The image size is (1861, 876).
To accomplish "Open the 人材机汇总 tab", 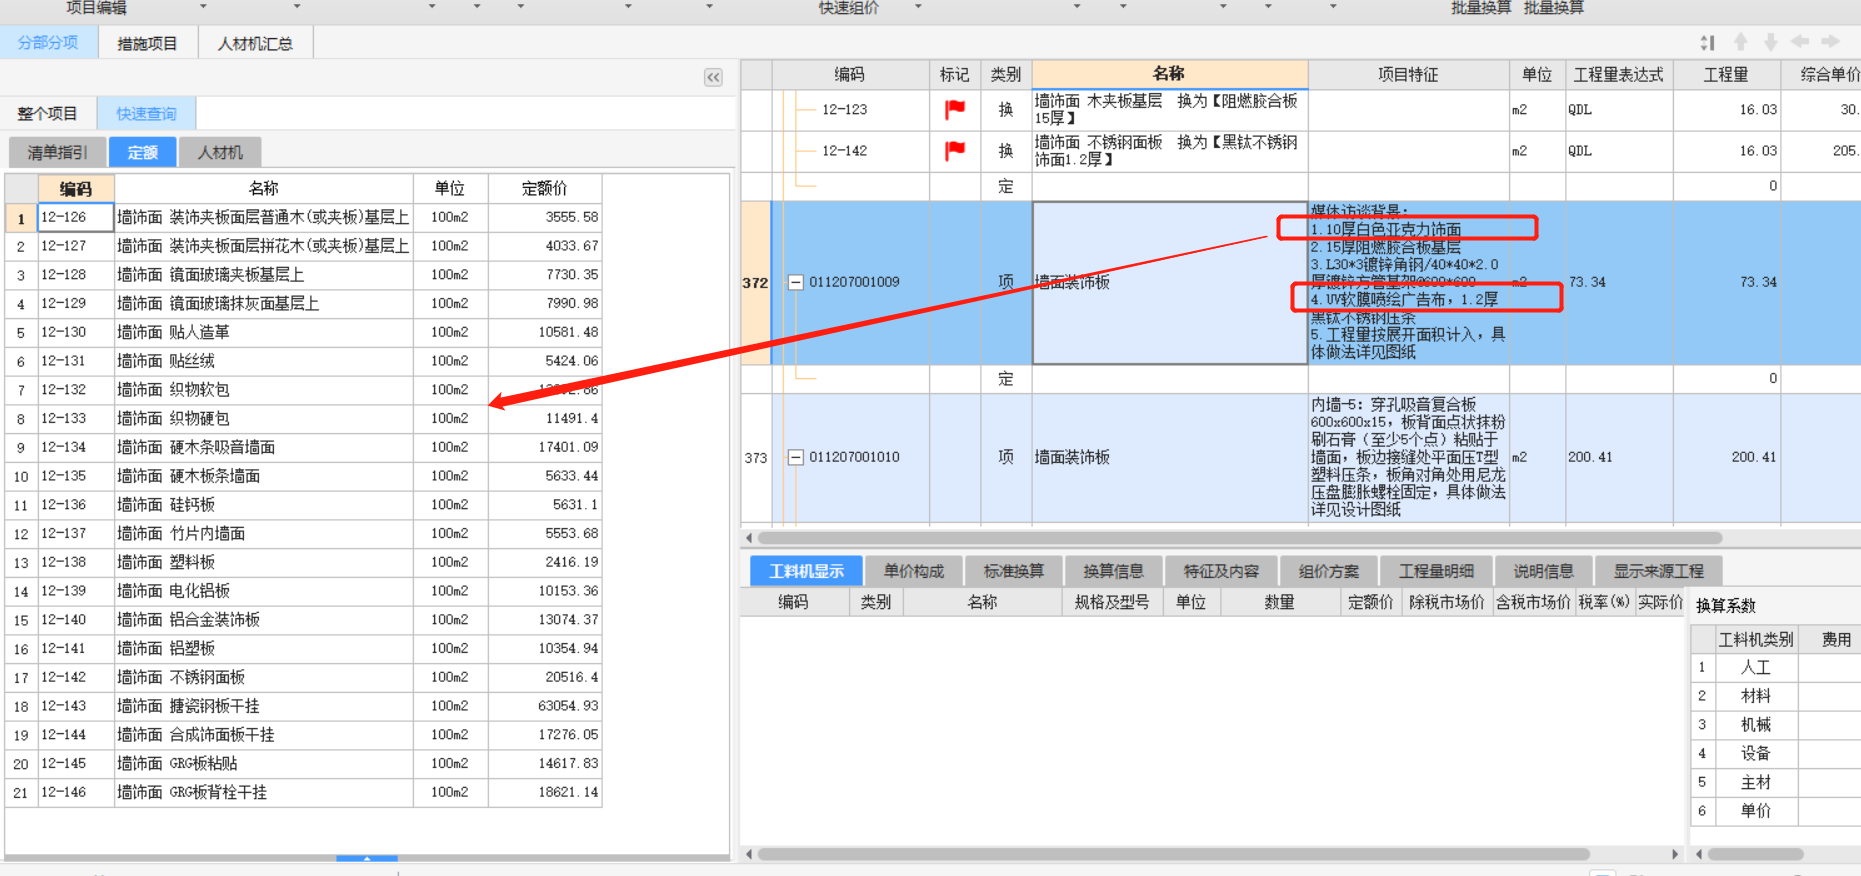I will coord(255,43).
